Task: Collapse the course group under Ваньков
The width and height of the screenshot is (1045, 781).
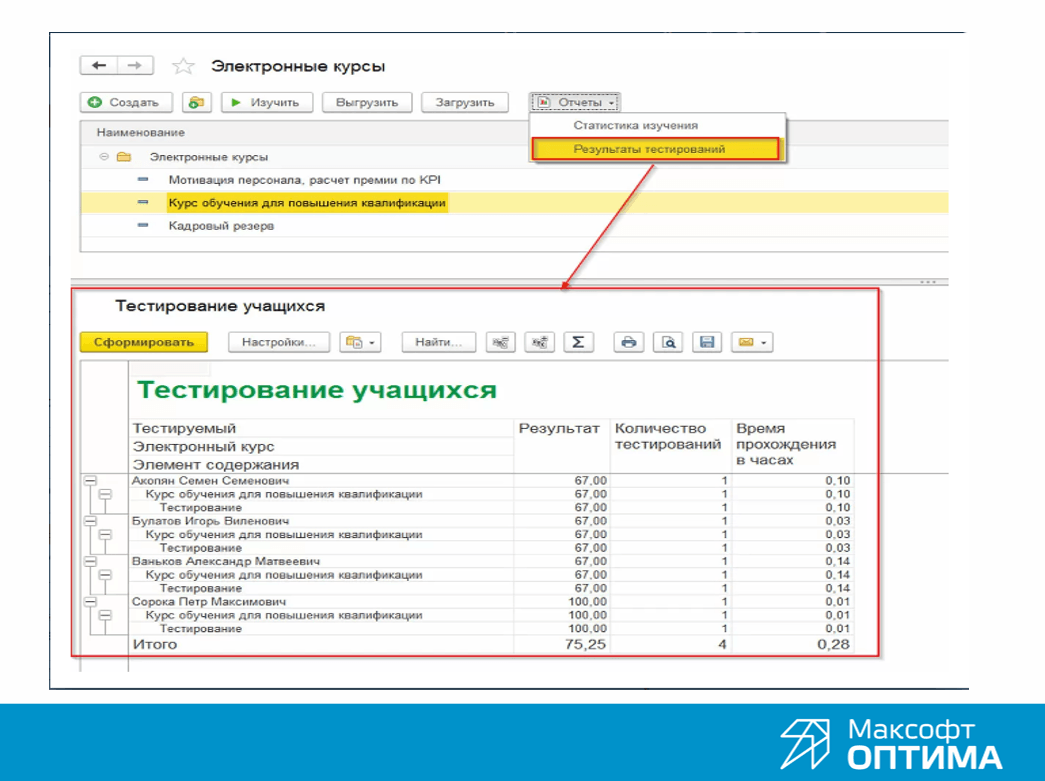Action: click(x=105, y=574)
